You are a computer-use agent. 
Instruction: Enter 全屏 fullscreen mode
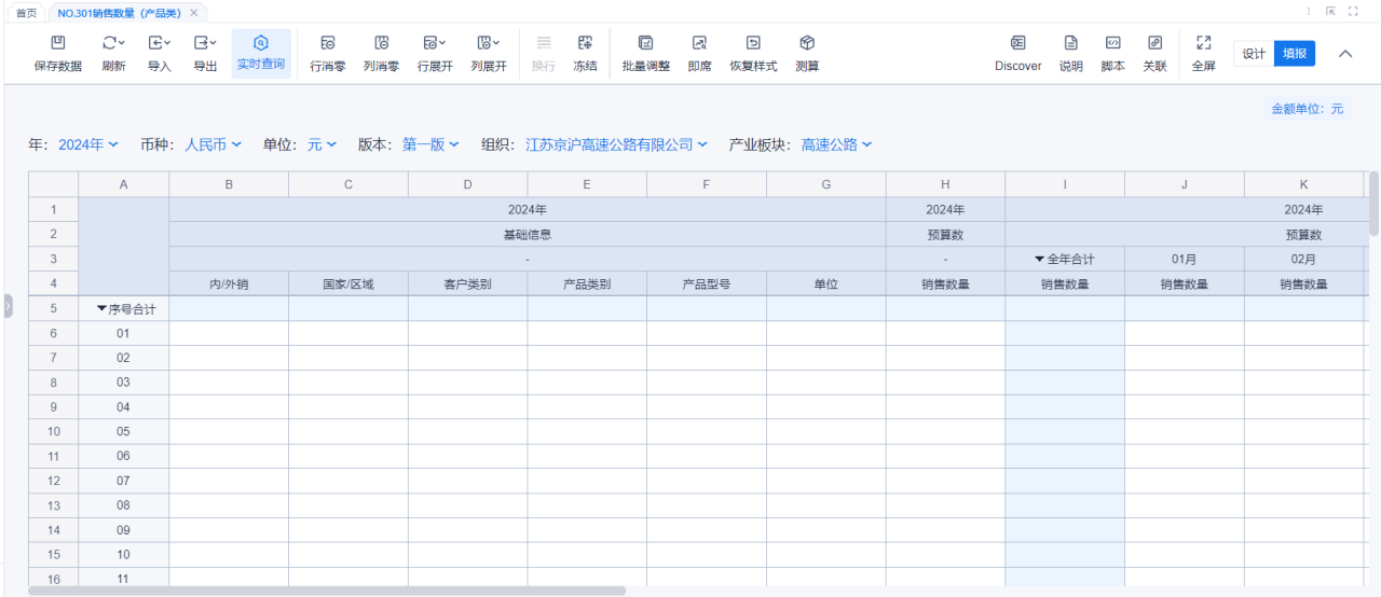click(1203, 43)
